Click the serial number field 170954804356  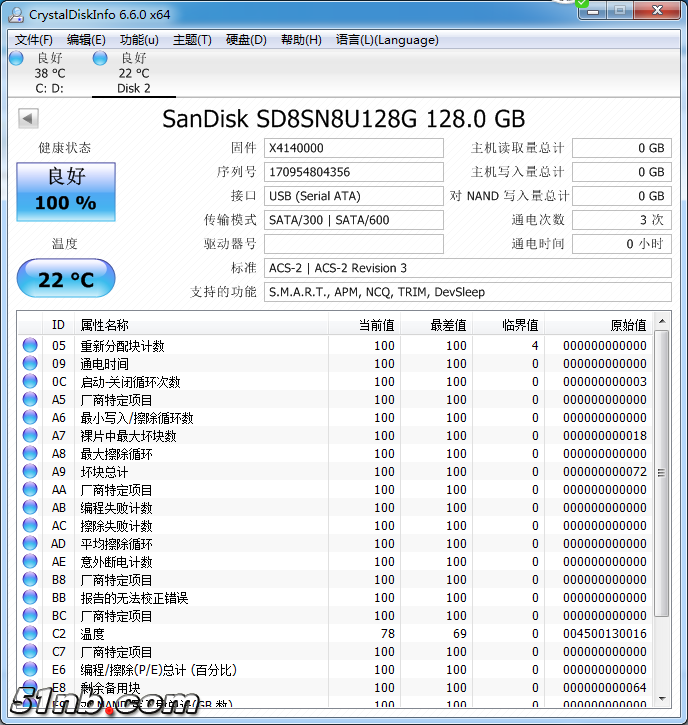[353, 172]
